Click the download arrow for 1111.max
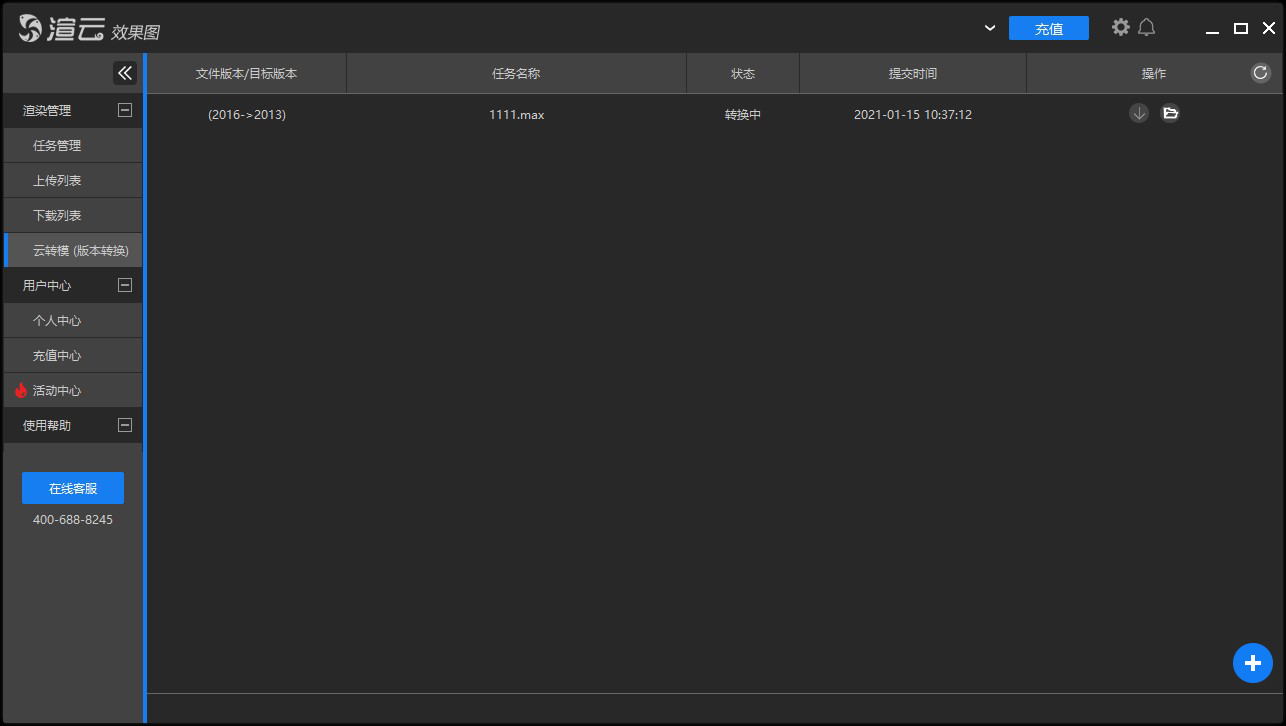The width and height of the screenshot is (1286, 726). (1138, 113)
